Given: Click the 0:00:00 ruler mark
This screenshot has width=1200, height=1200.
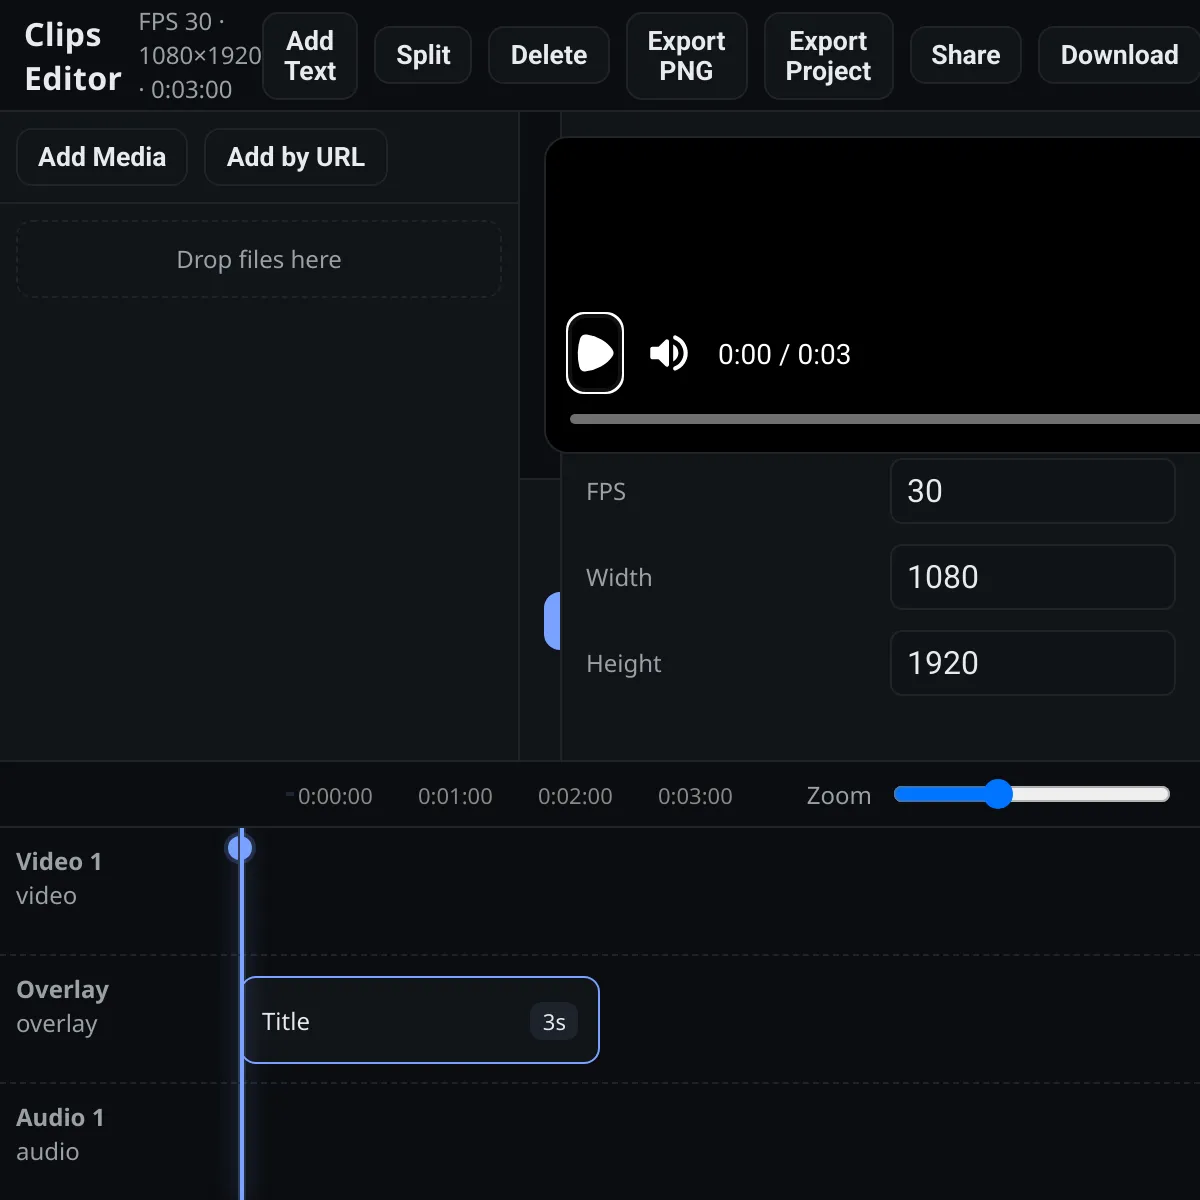Looking at the screenshot, I should click(335, 796).
